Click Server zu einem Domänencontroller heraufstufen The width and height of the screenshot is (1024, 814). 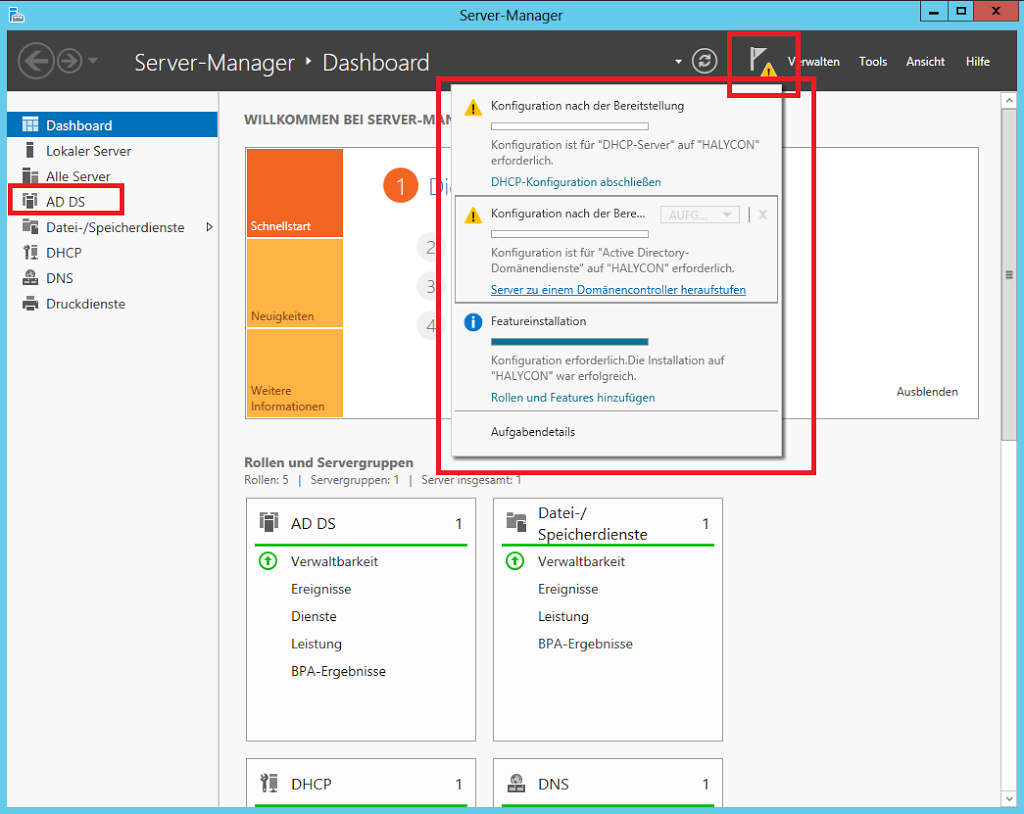coord(618,290)
